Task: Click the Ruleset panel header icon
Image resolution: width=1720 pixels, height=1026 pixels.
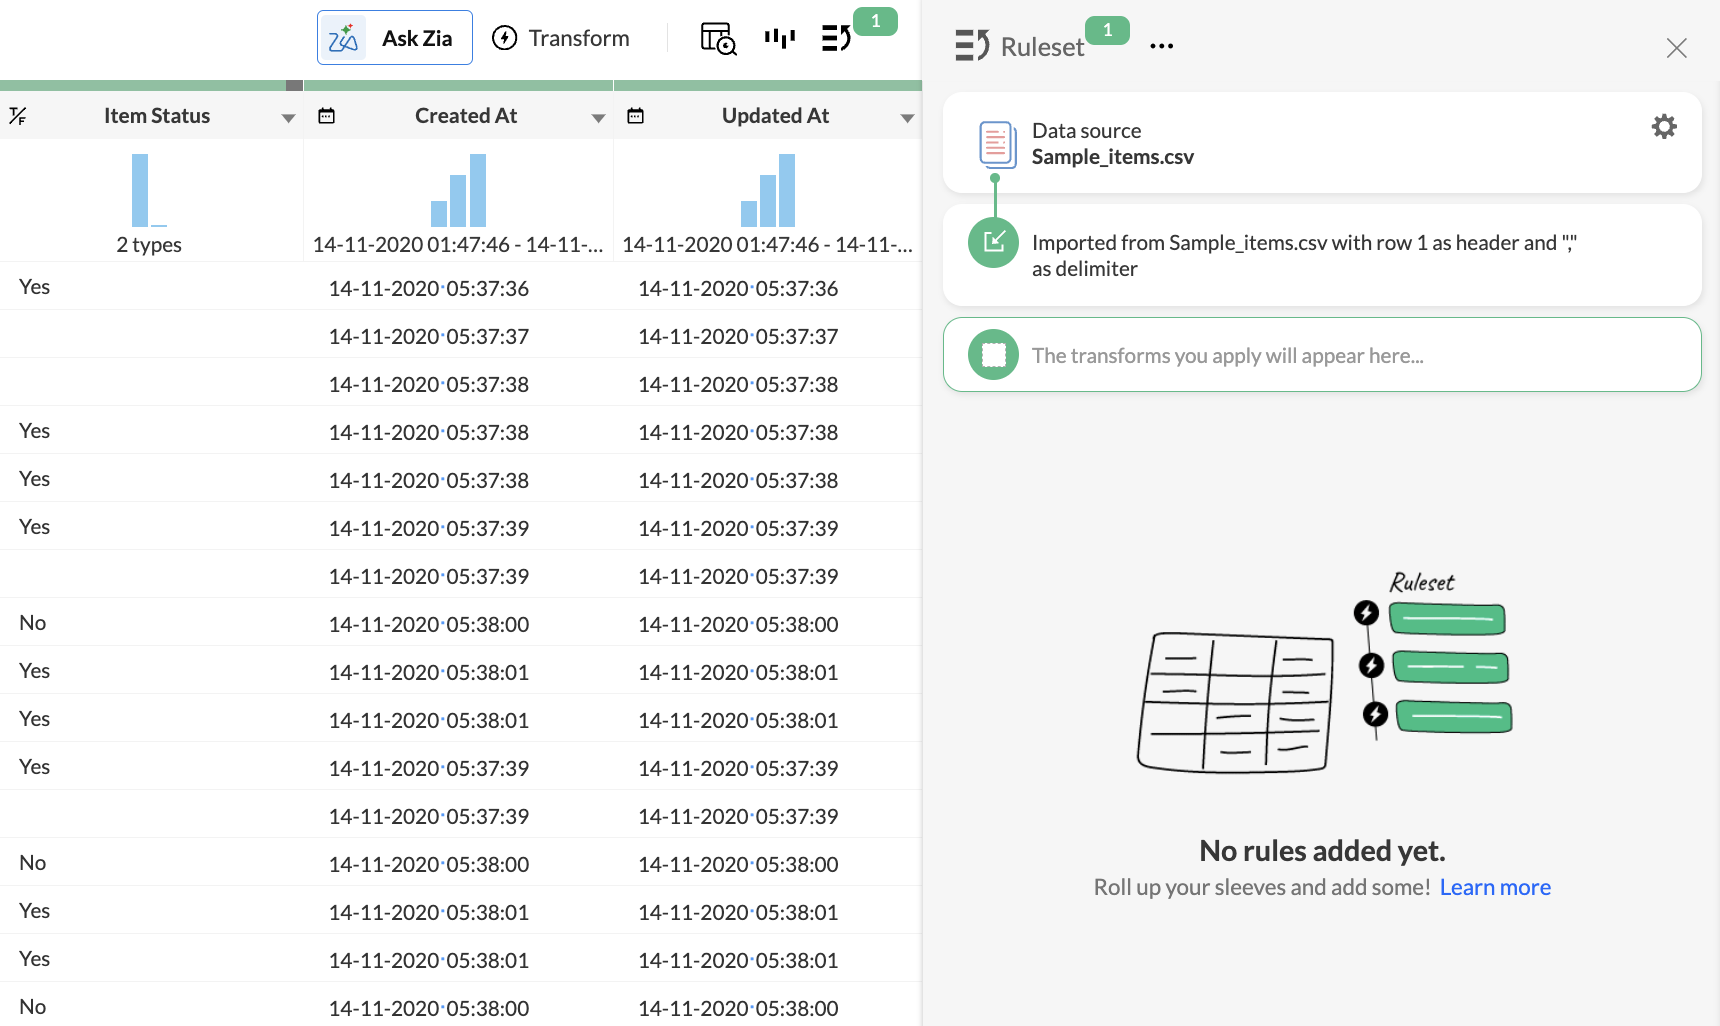Action: (972, 46)
